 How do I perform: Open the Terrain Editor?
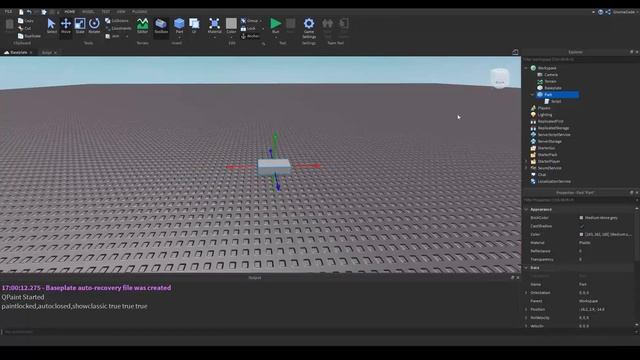[x=142, y=26]
